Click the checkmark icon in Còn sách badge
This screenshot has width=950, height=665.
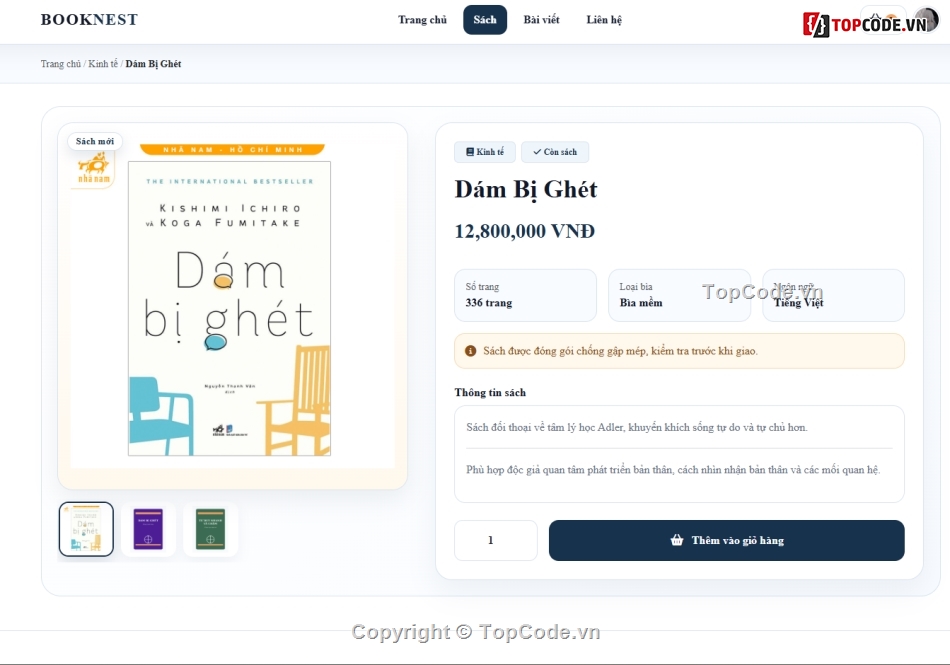pos(537,152)
